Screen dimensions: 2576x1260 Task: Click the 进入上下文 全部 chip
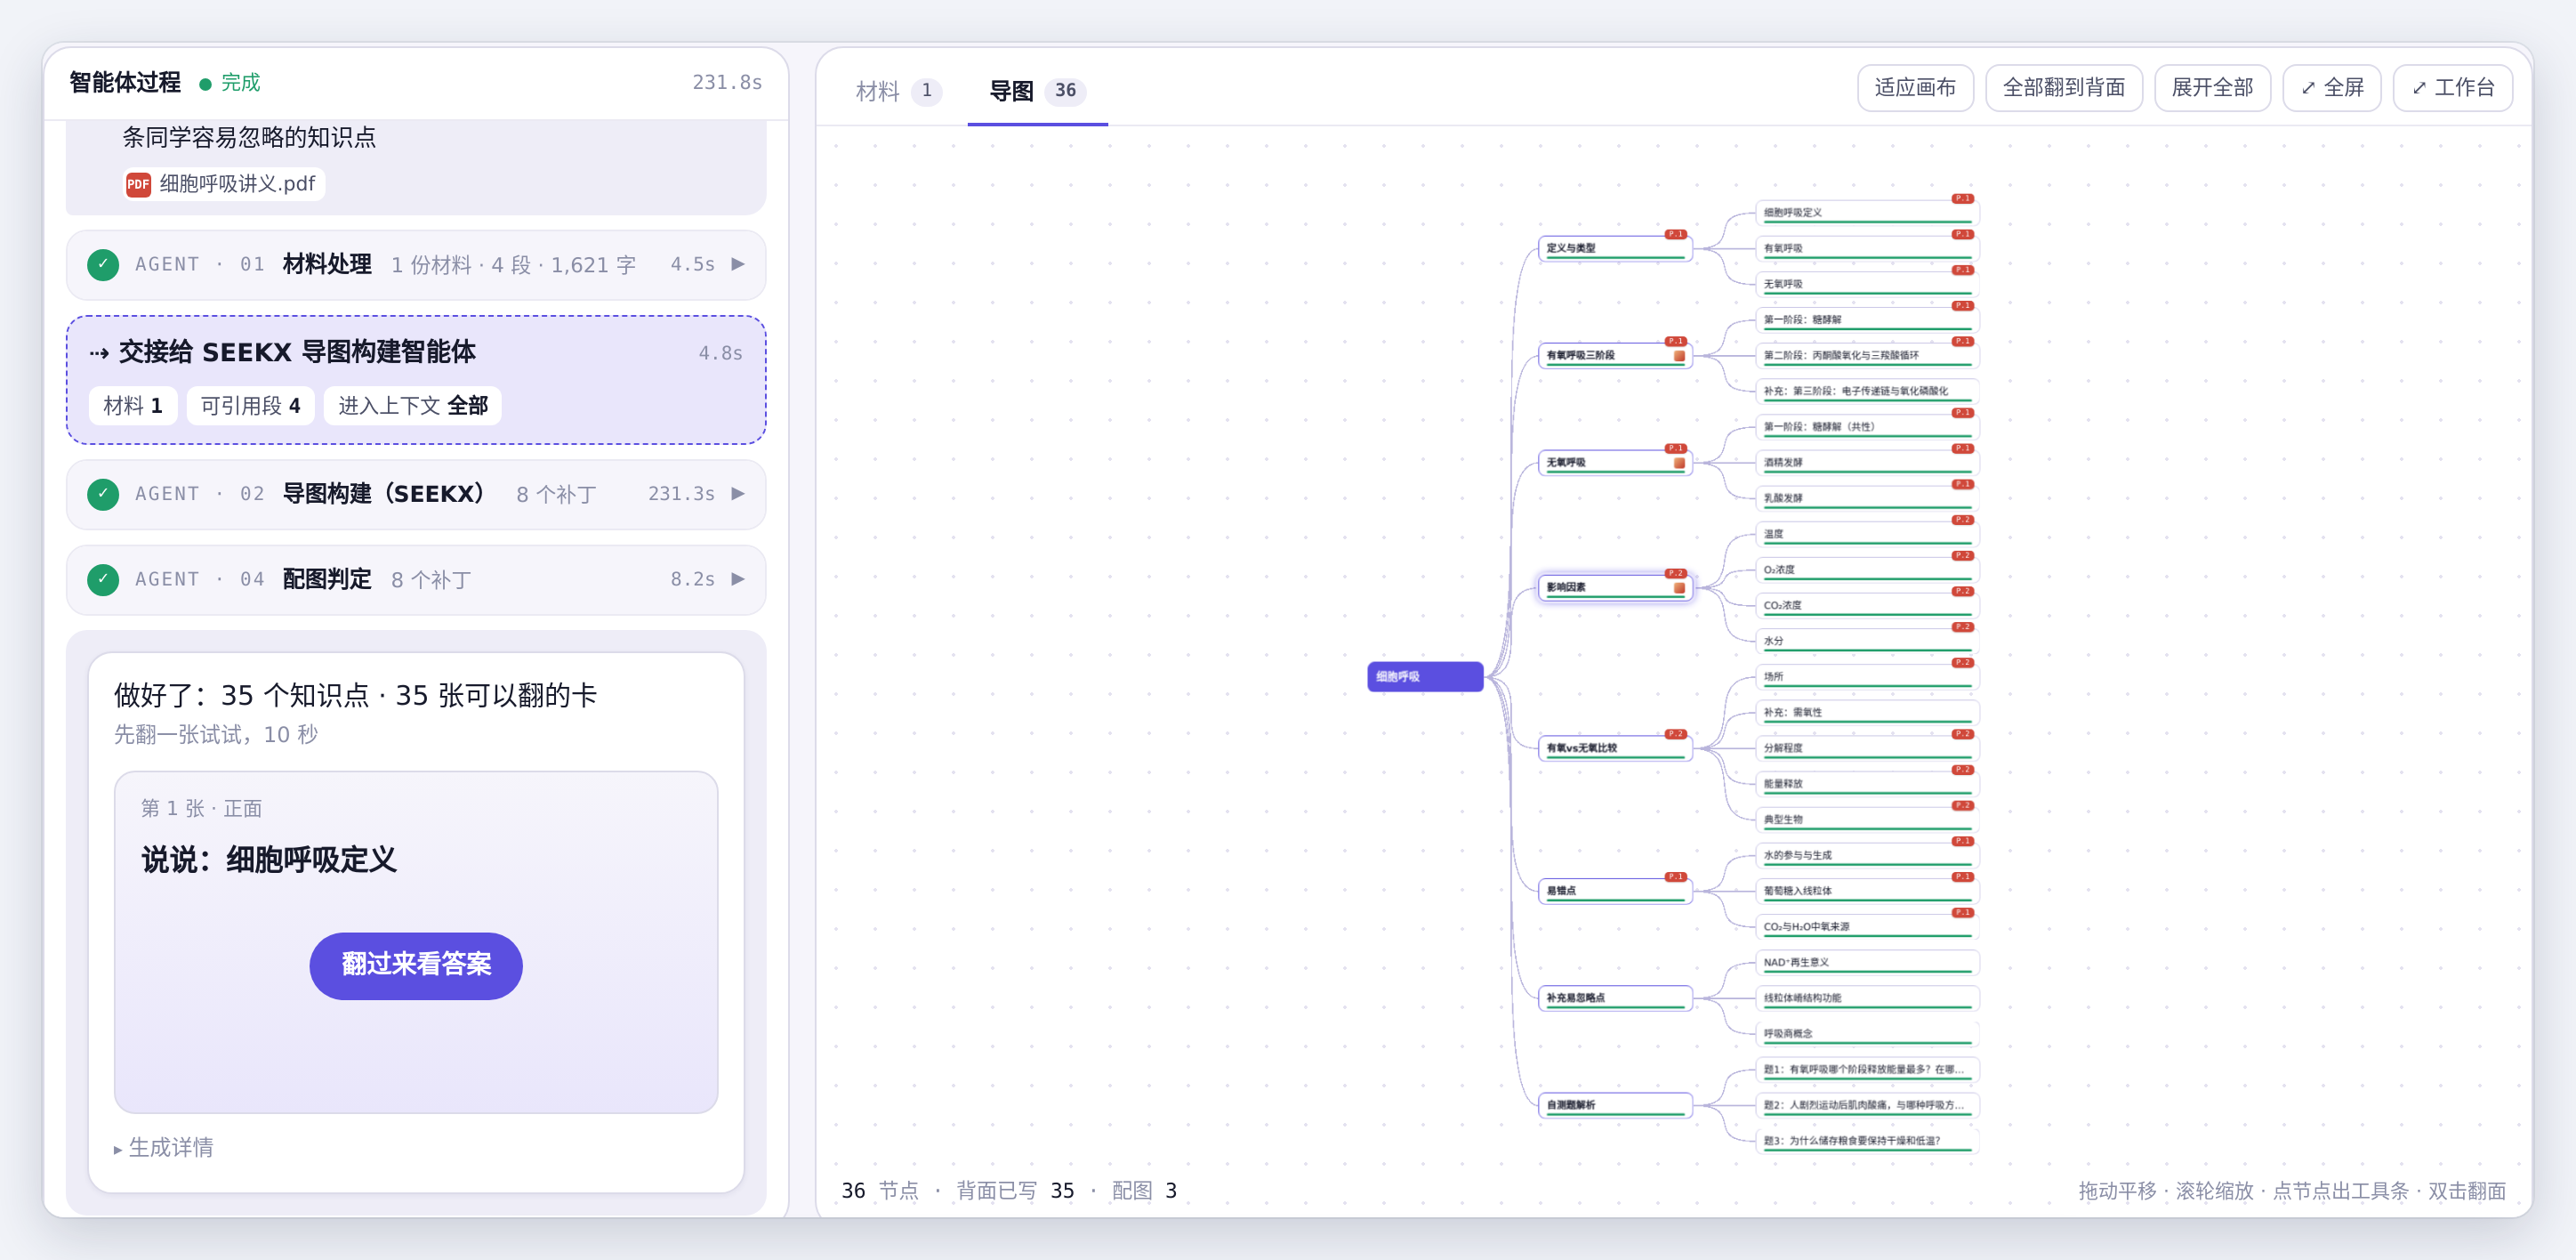coord(412,406)
